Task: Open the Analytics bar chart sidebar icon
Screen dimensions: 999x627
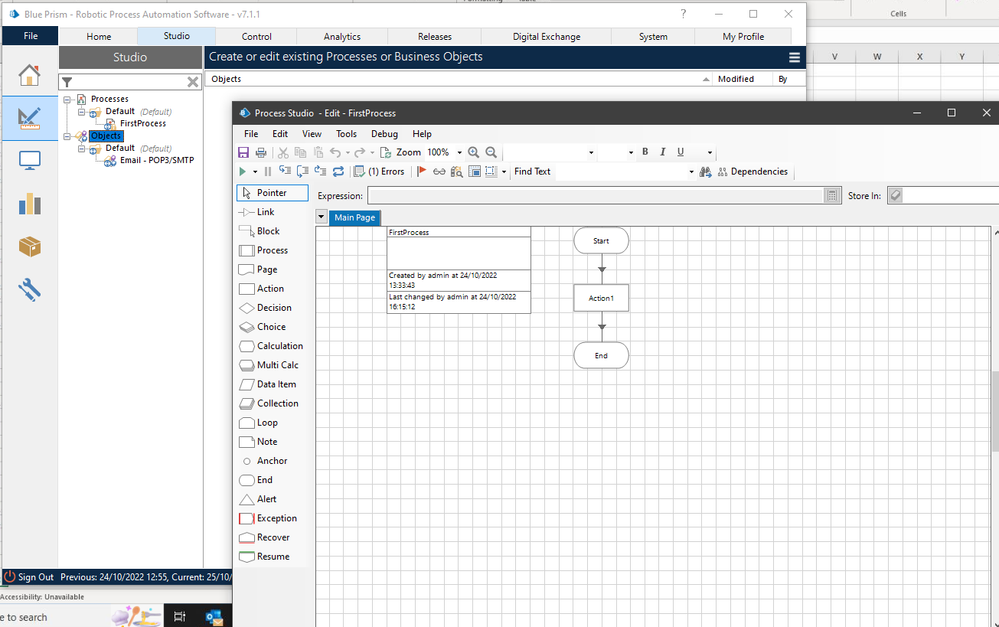Action: pos(29,204)
